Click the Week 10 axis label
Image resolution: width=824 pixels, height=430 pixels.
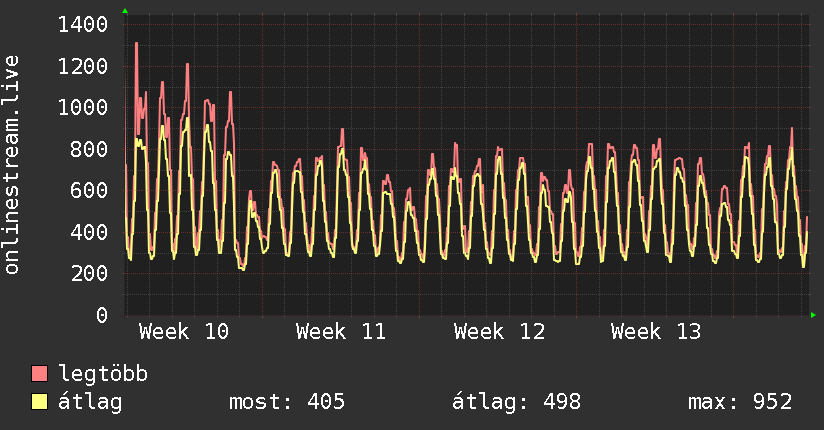coord(184,332)
